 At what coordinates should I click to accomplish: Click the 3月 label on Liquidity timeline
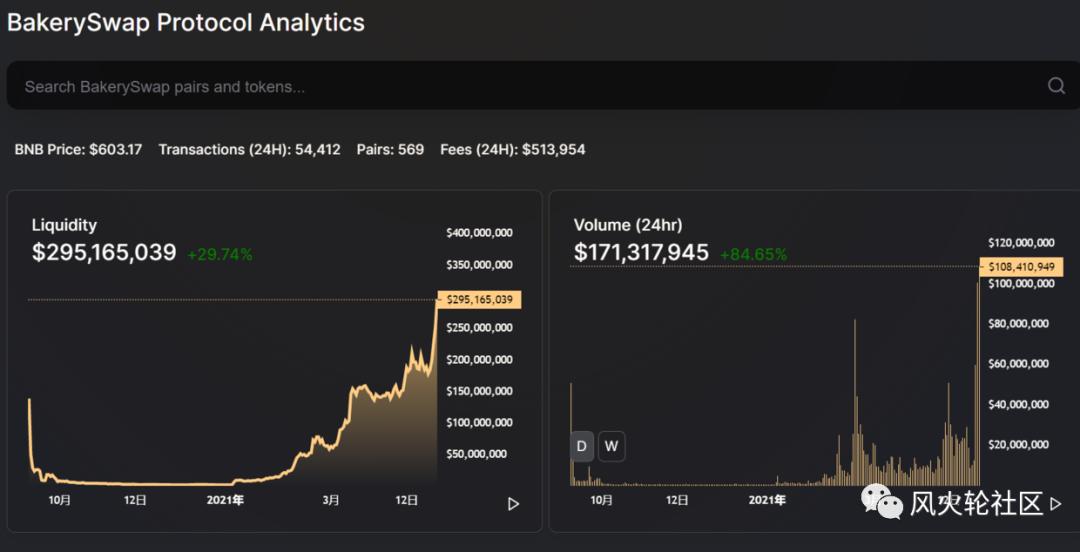tap(331, 499)
